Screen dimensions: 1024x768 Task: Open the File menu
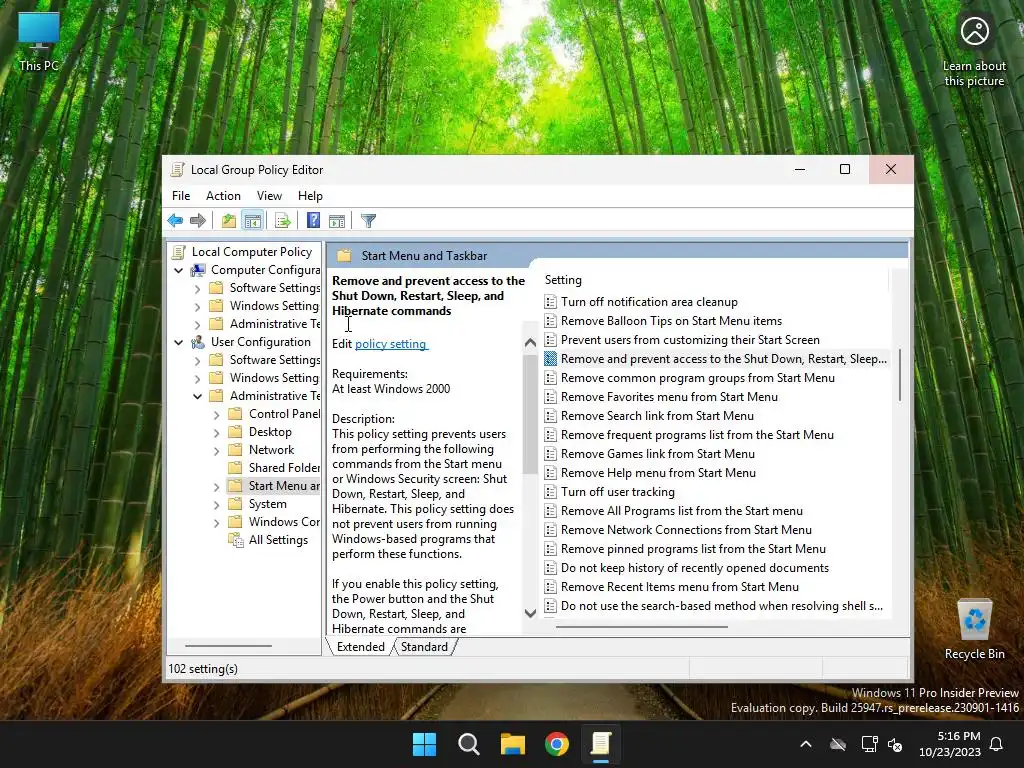pos(181,196)
